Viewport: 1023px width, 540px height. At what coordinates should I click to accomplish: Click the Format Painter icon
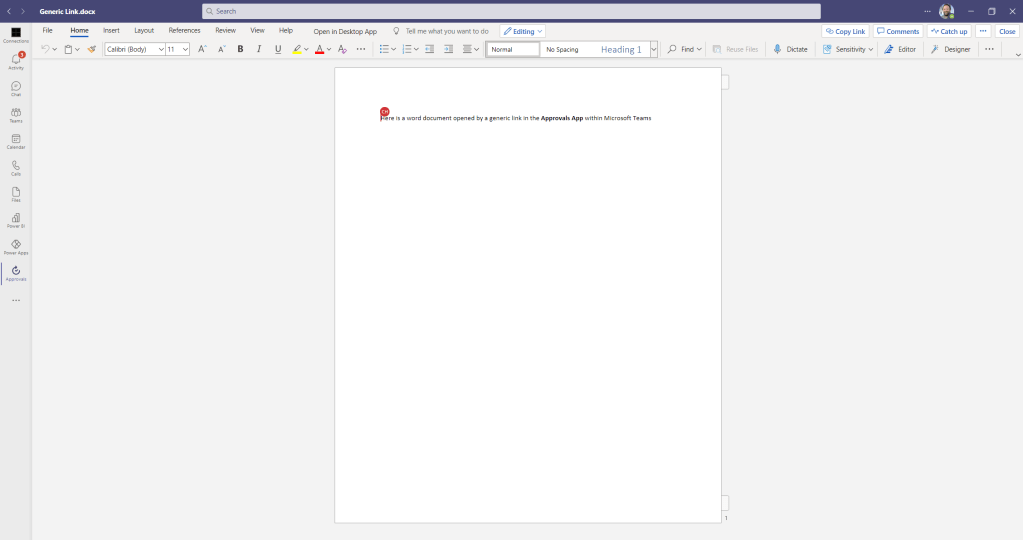91,49
